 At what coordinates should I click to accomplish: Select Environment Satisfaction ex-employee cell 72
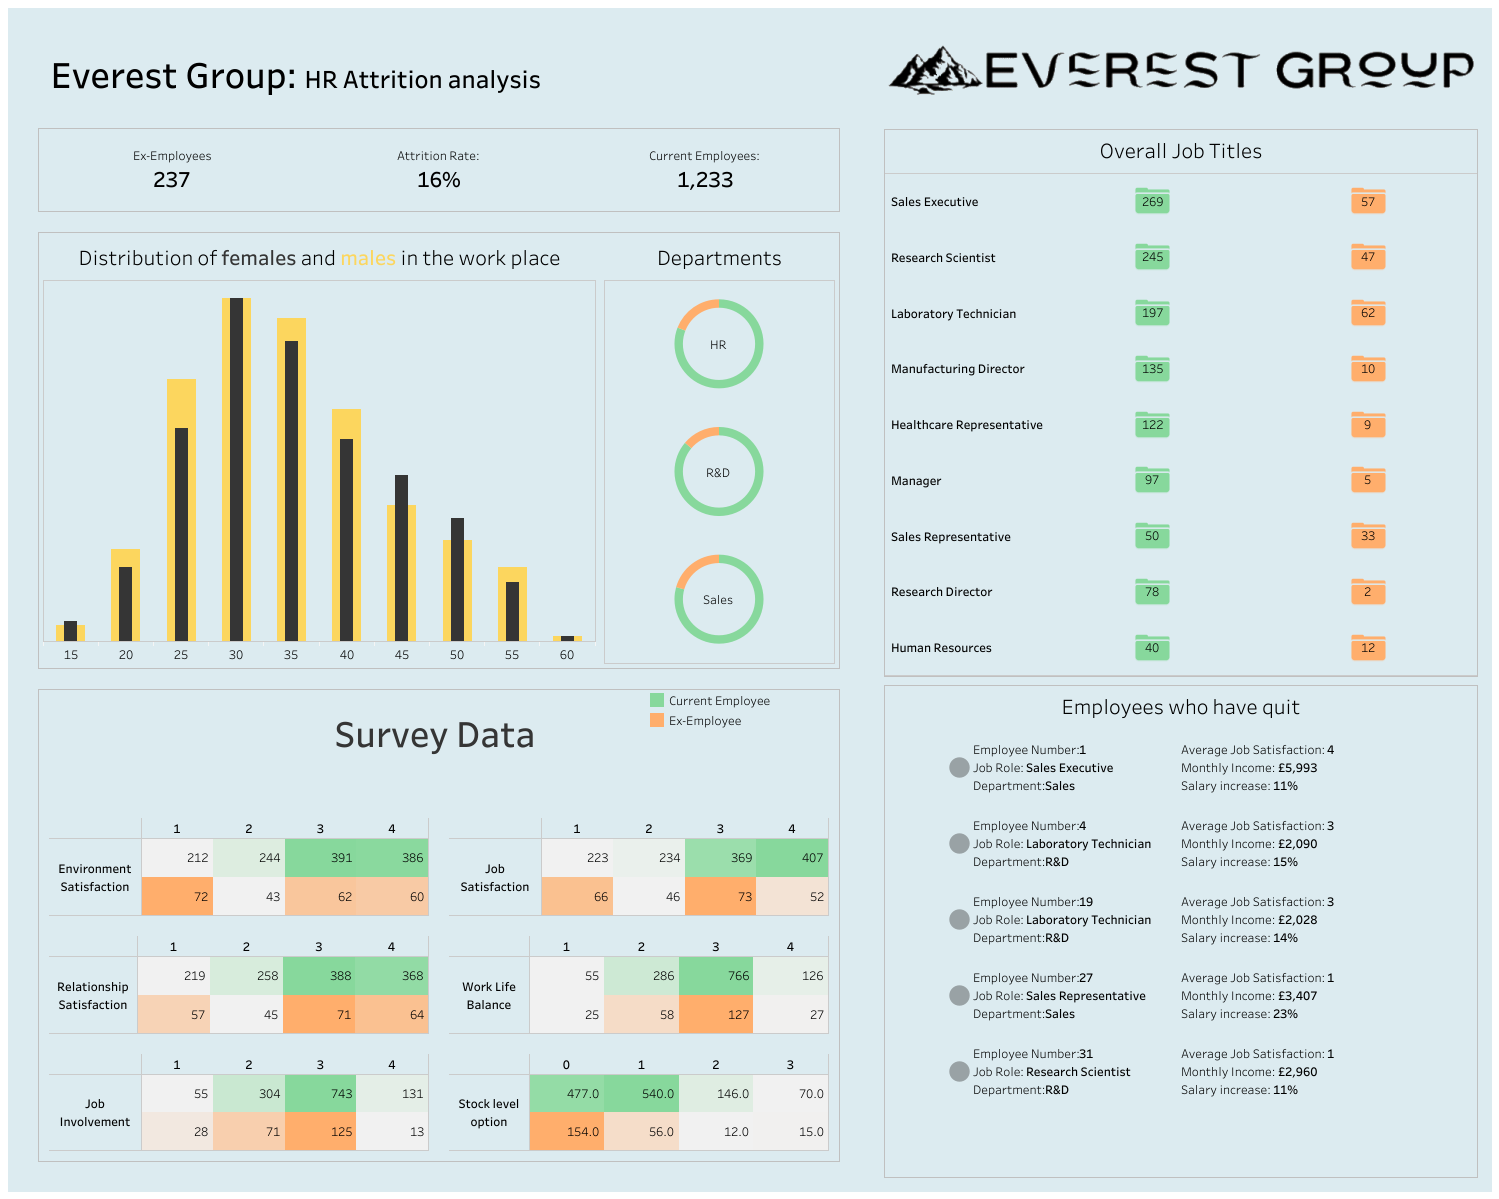(177, 896)
